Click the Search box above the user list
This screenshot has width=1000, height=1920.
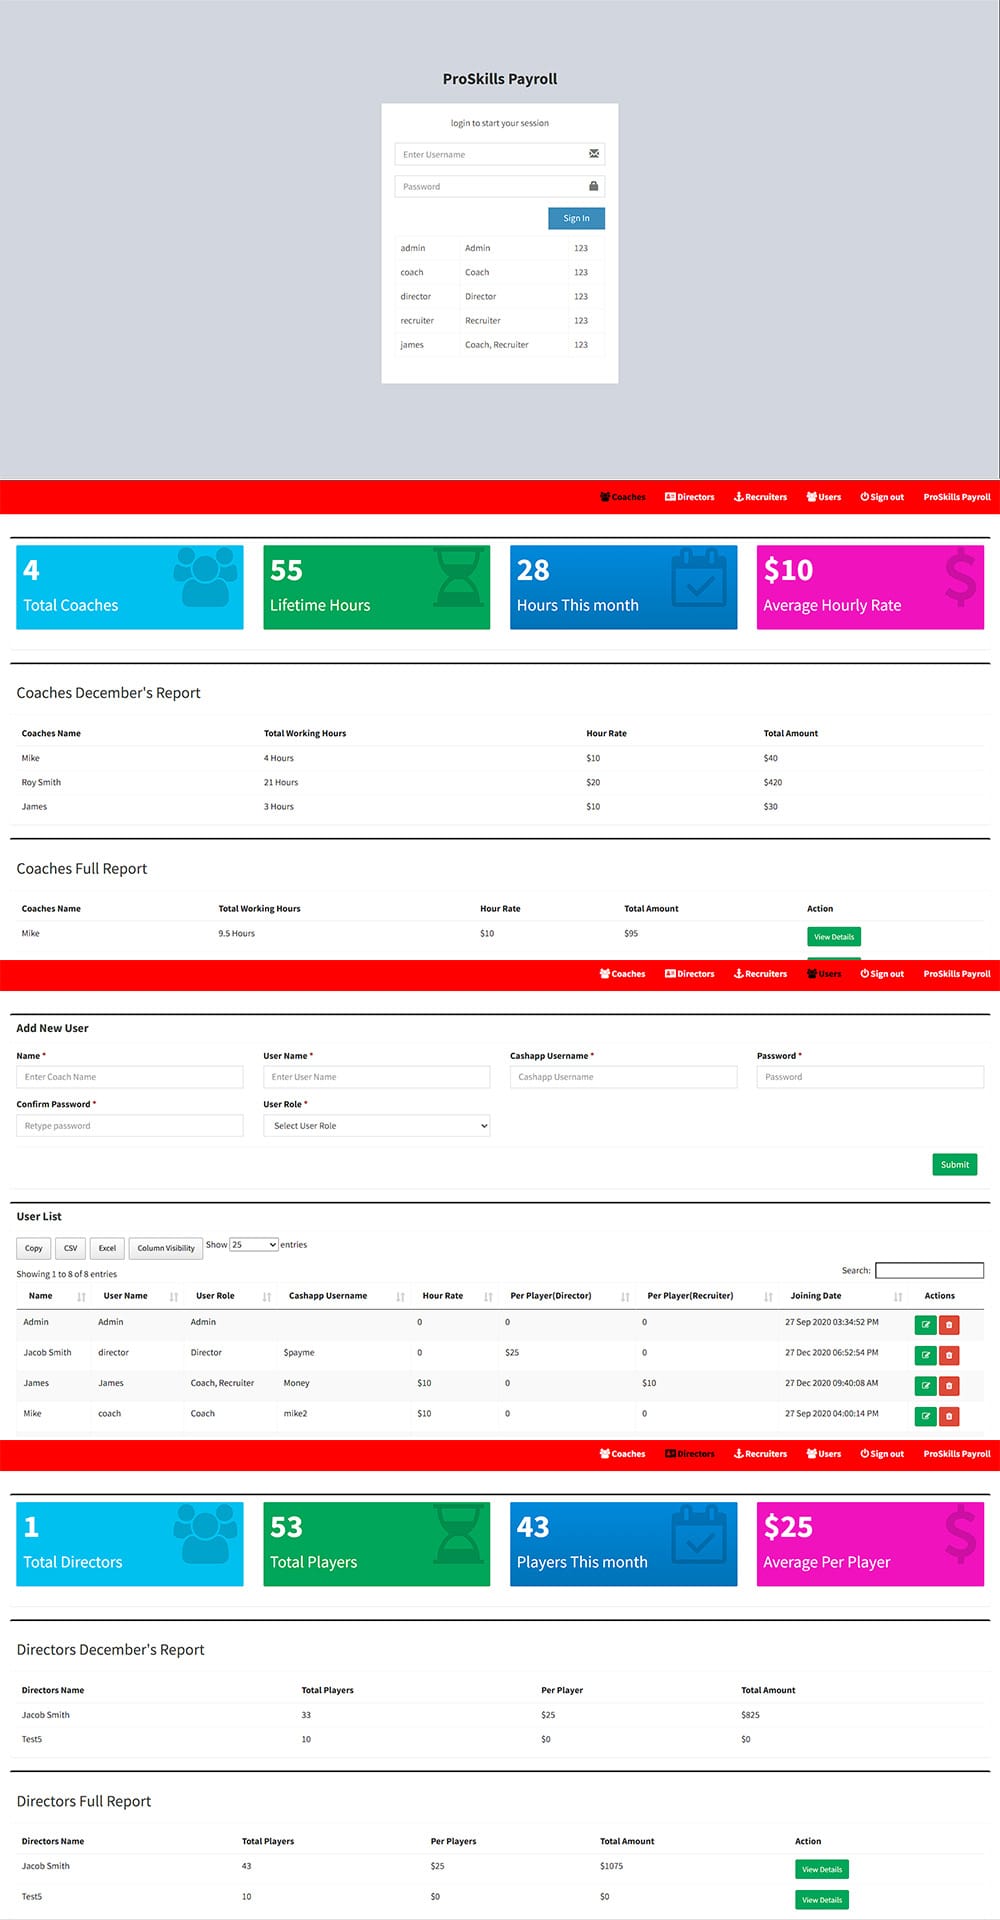(x=929, y=1270)
